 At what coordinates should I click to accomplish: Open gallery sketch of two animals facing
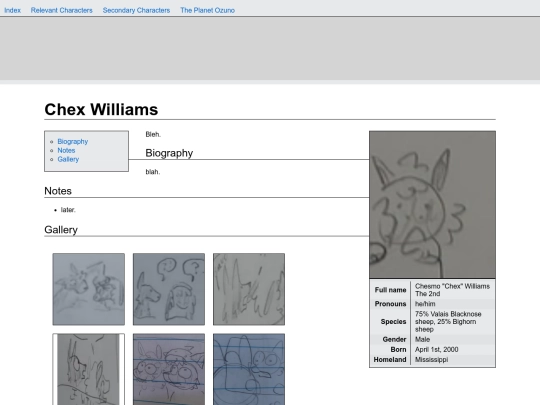(89, 289)
